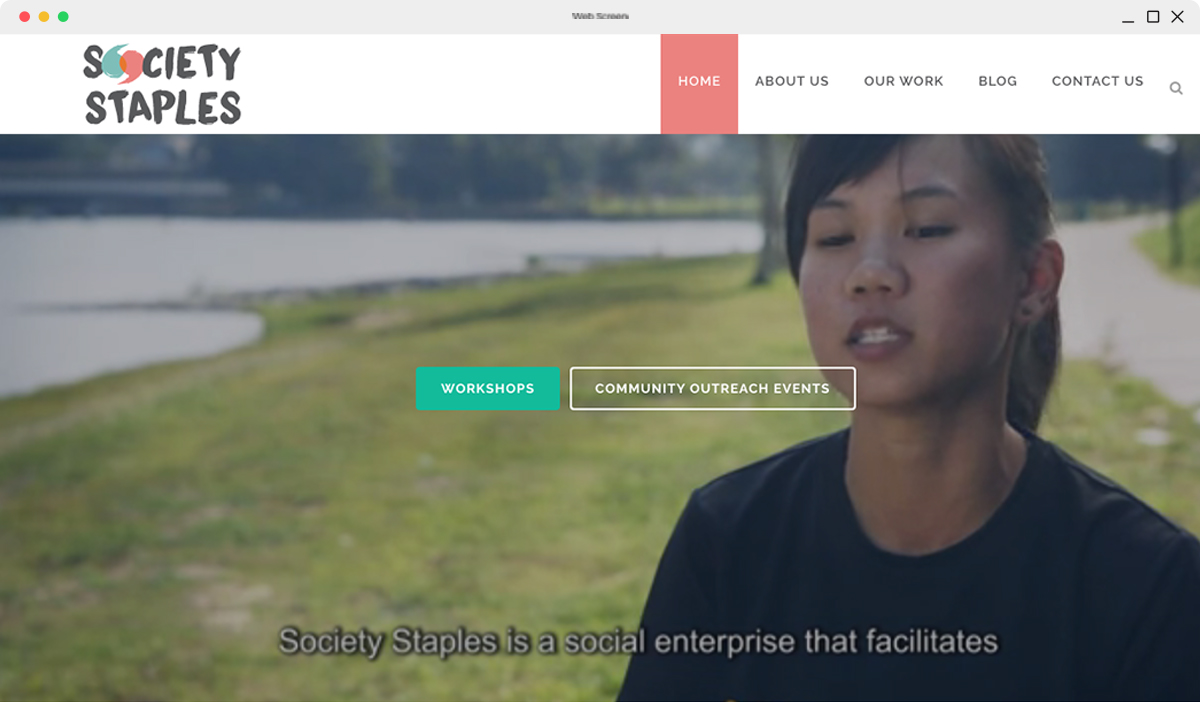Click the Society Staples logo
This screenshot has width=1200, height=702.
[162, 84]
